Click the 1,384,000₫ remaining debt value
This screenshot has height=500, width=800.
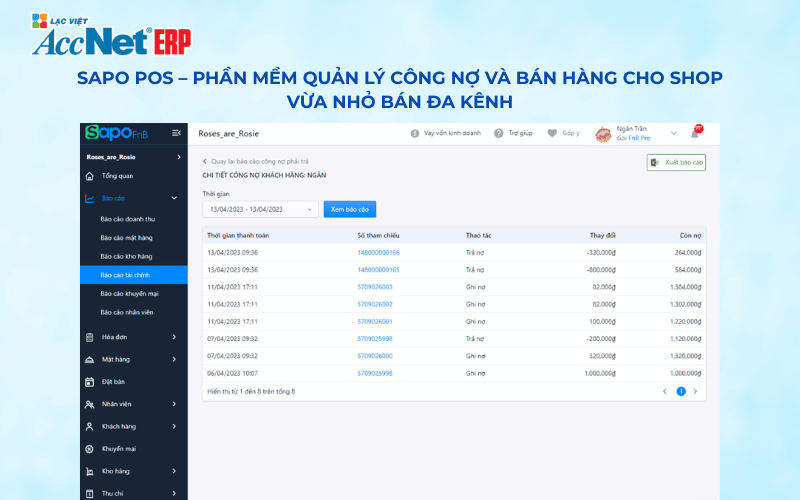(686, 287)
